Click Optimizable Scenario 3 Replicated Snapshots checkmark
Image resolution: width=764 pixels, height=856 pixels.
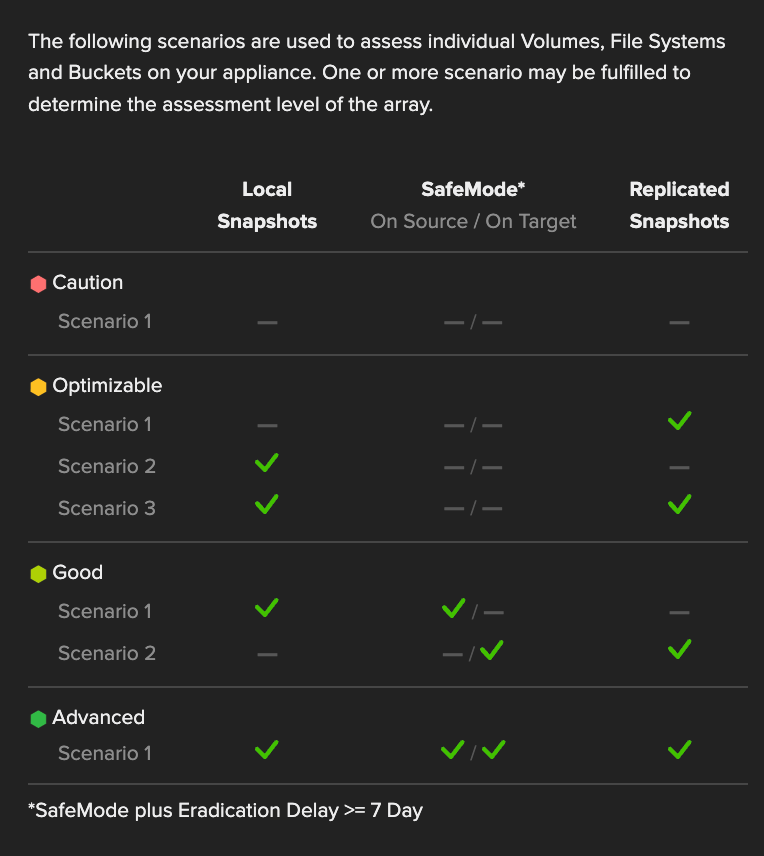point(680,504)
